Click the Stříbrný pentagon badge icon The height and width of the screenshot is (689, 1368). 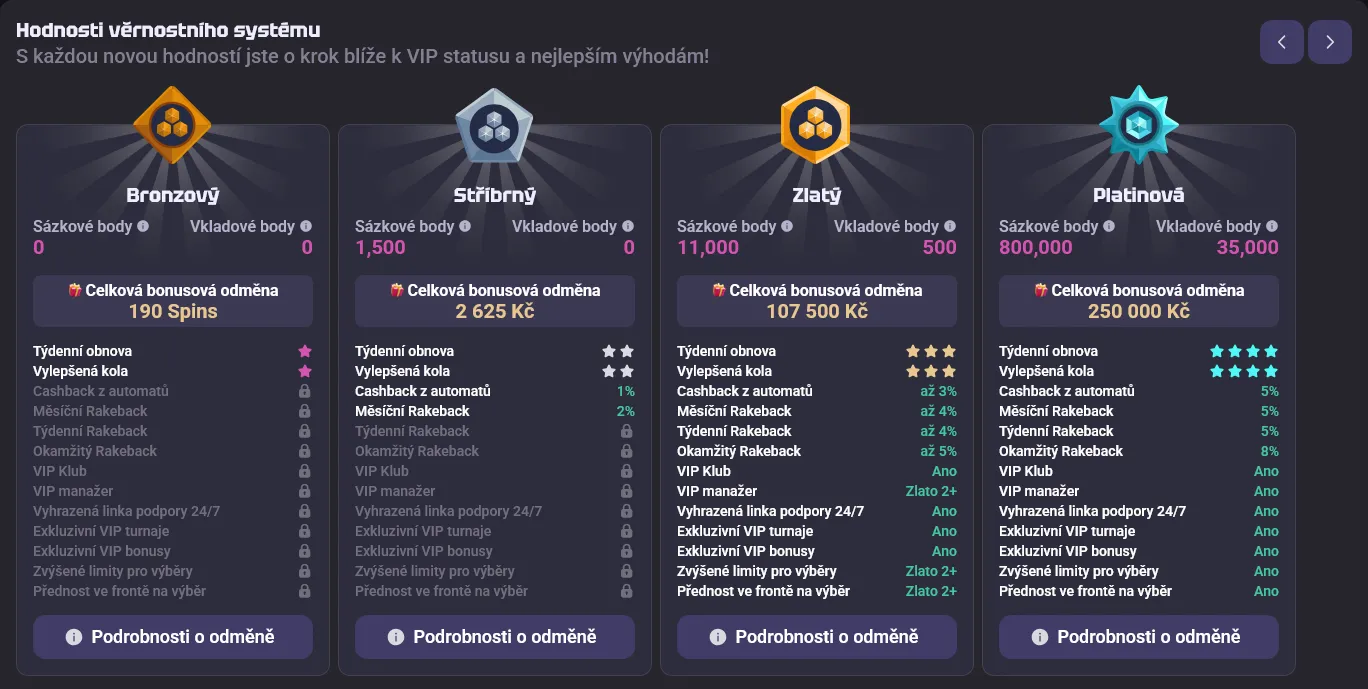pyautogui.click(x=494, y=126)
